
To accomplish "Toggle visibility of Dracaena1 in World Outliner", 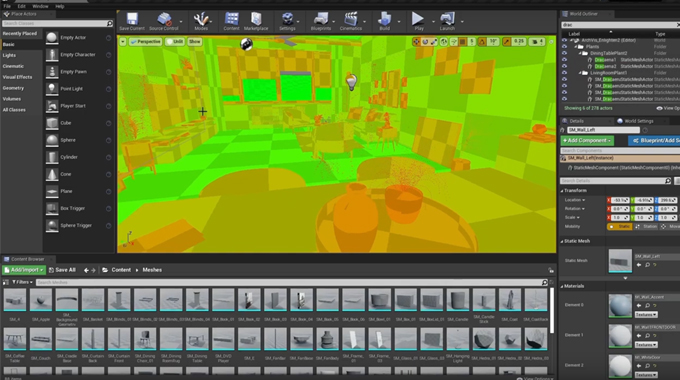I will (564, 60).
